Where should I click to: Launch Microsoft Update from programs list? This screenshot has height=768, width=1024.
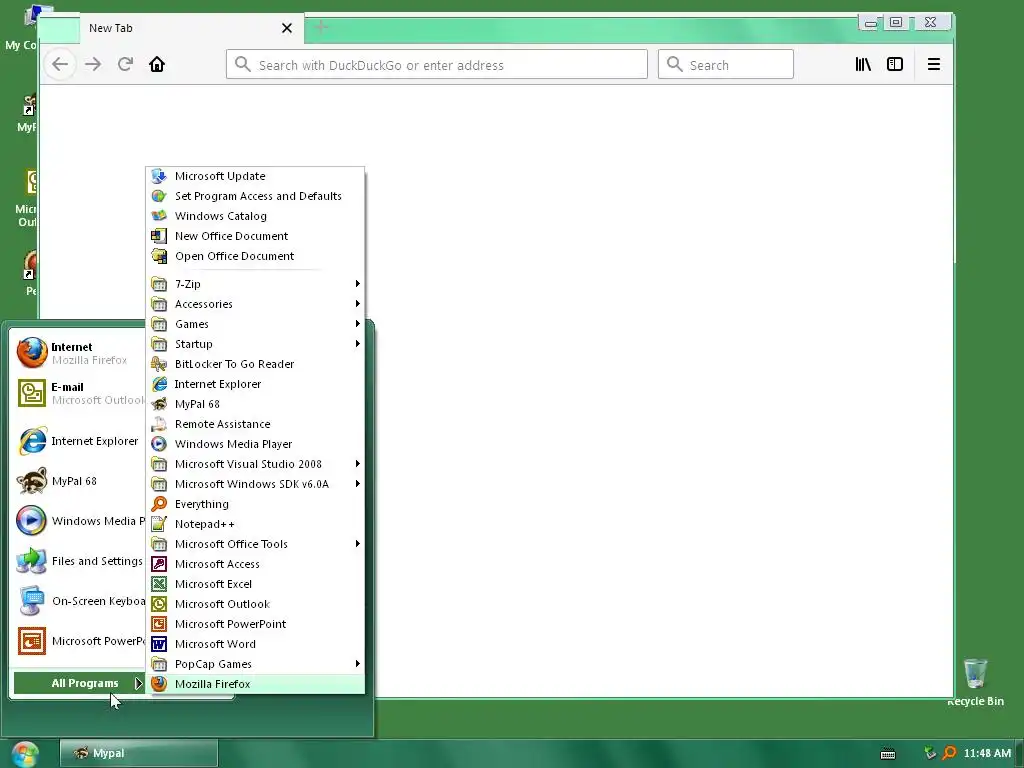(255, 176)
